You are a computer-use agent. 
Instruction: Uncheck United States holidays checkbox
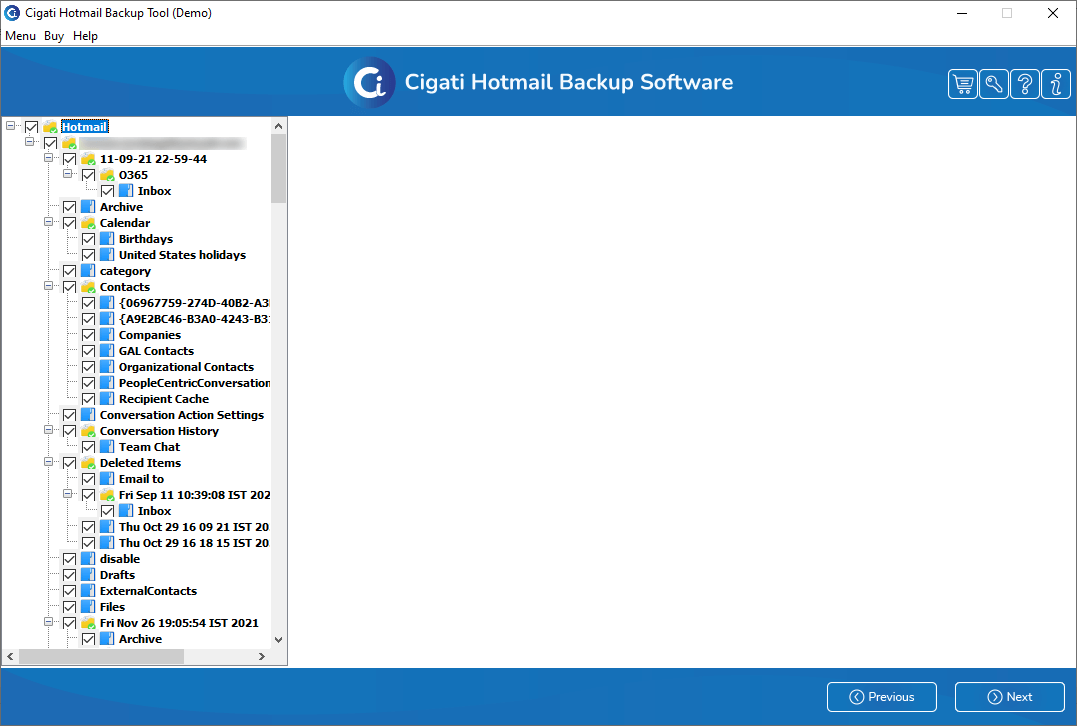(89, 255)
